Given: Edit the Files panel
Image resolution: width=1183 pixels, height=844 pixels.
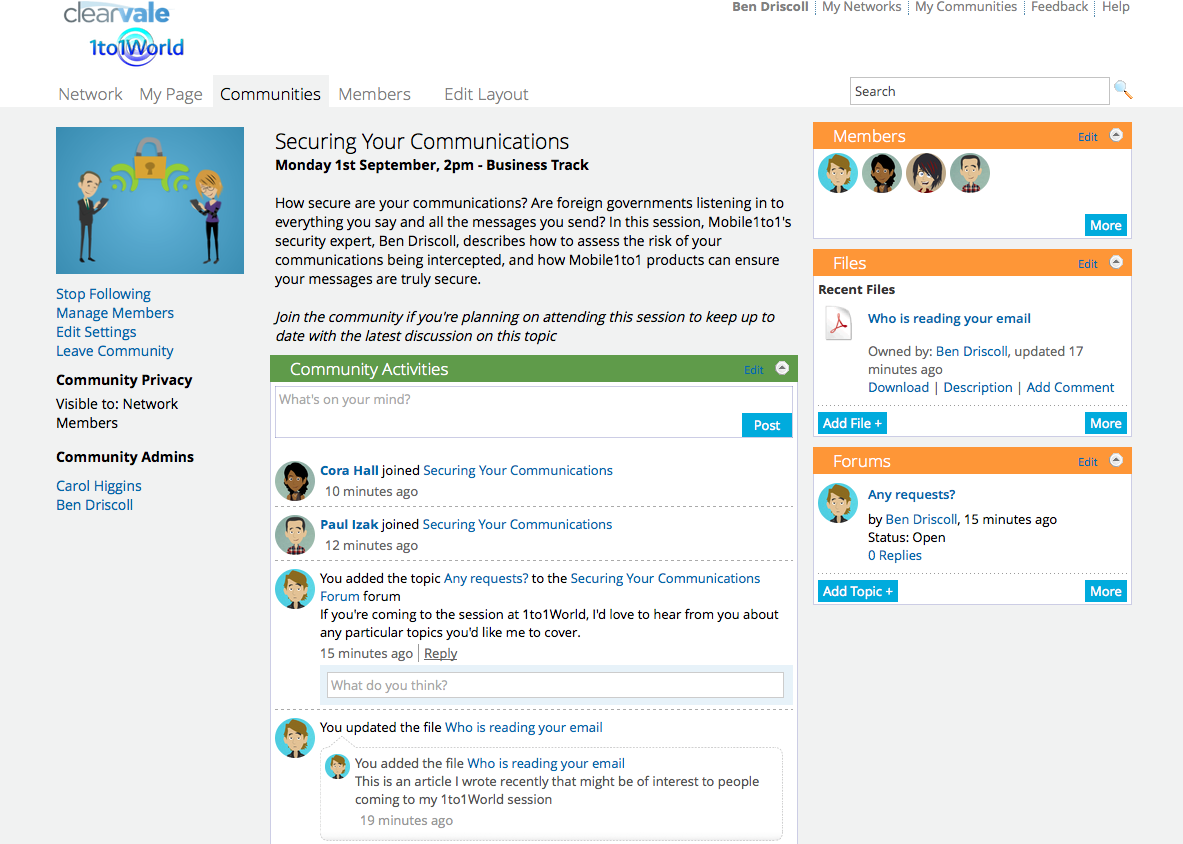Looking at the screenshot, I should [1087, 264].
